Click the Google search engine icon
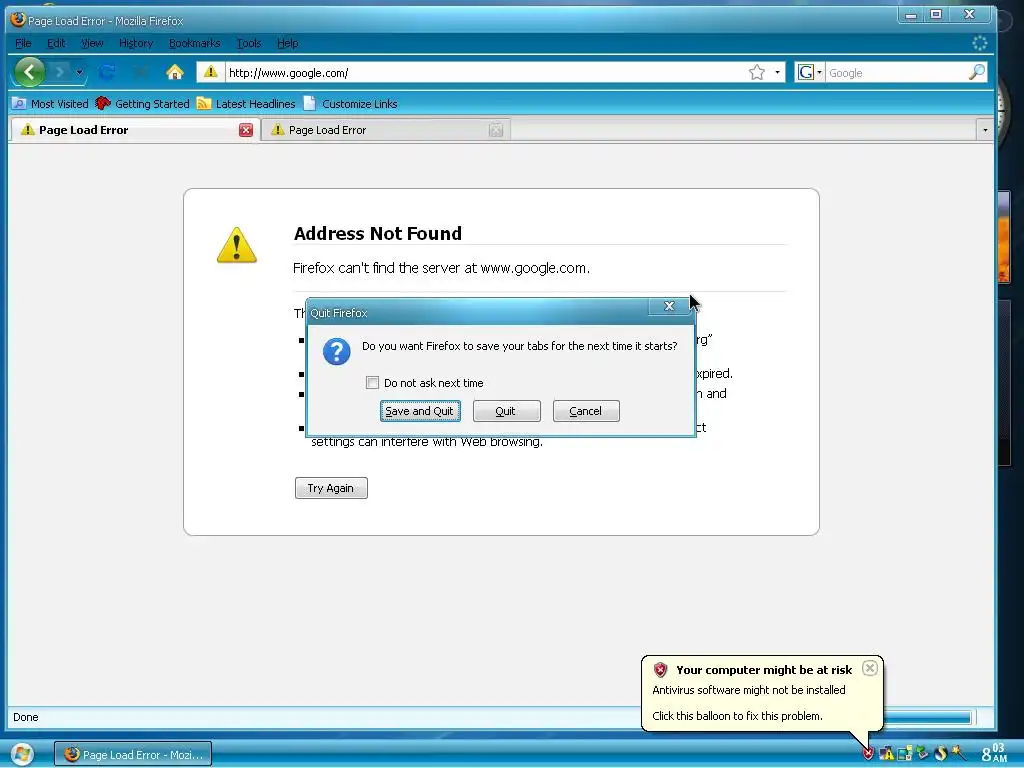 coord(806,72)
